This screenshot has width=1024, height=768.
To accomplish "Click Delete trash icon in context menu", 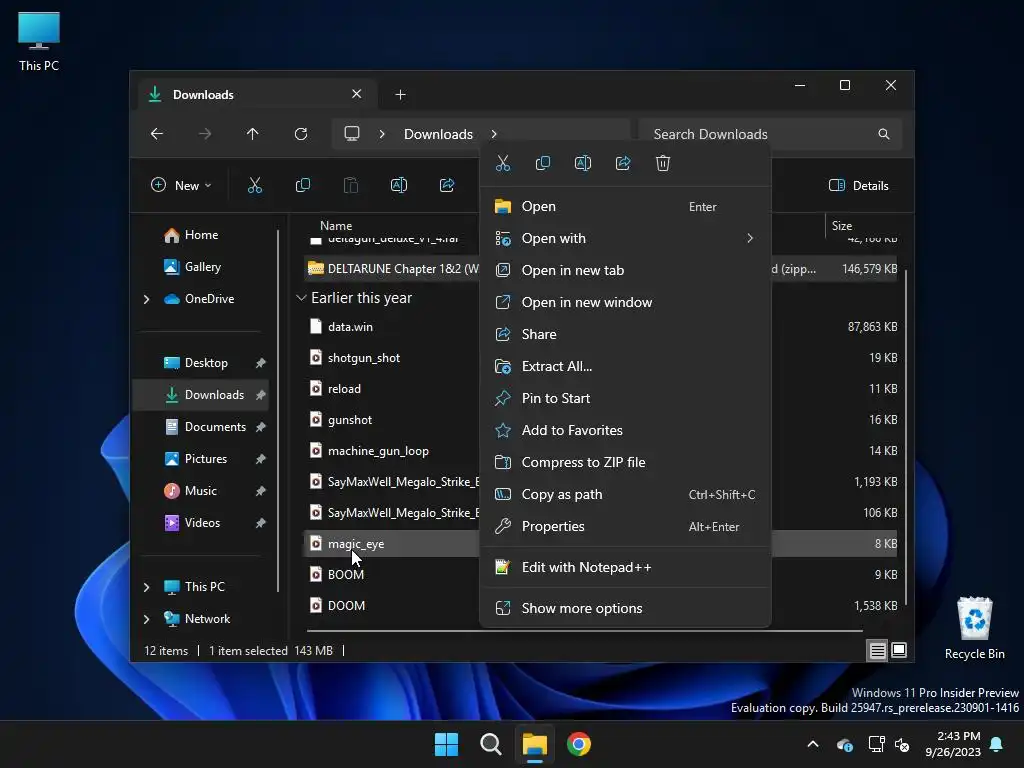I will 663,163.
